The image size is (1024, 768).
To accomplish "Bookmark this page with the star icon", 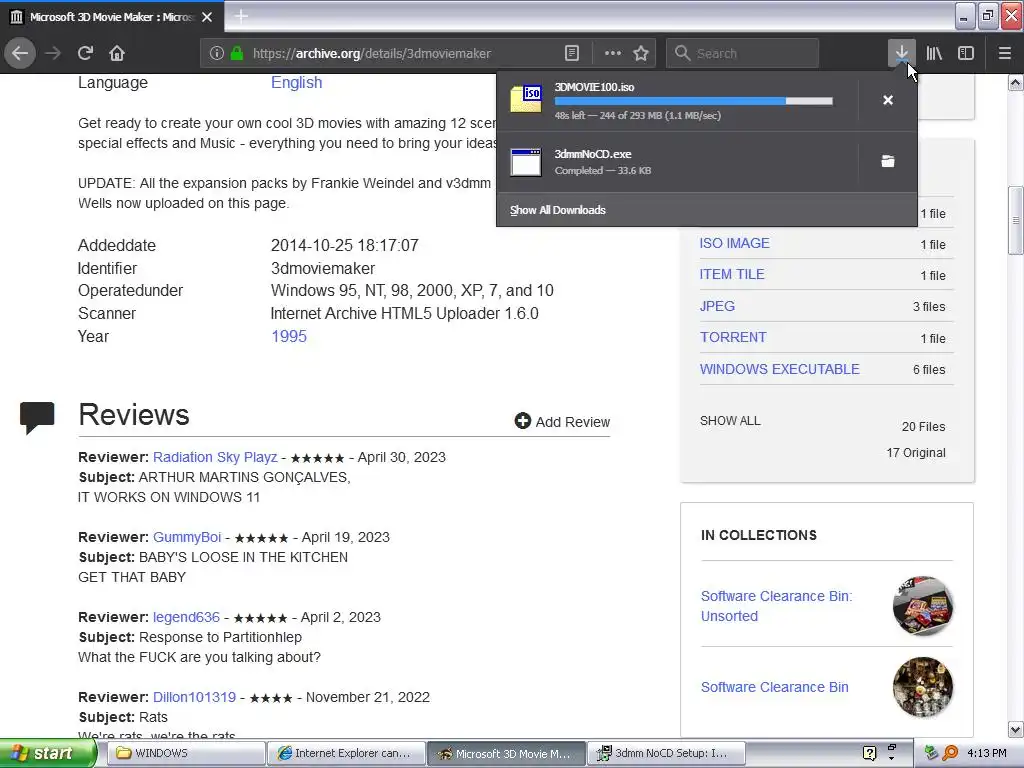I will pyautogui.click(x=641, y=54).
